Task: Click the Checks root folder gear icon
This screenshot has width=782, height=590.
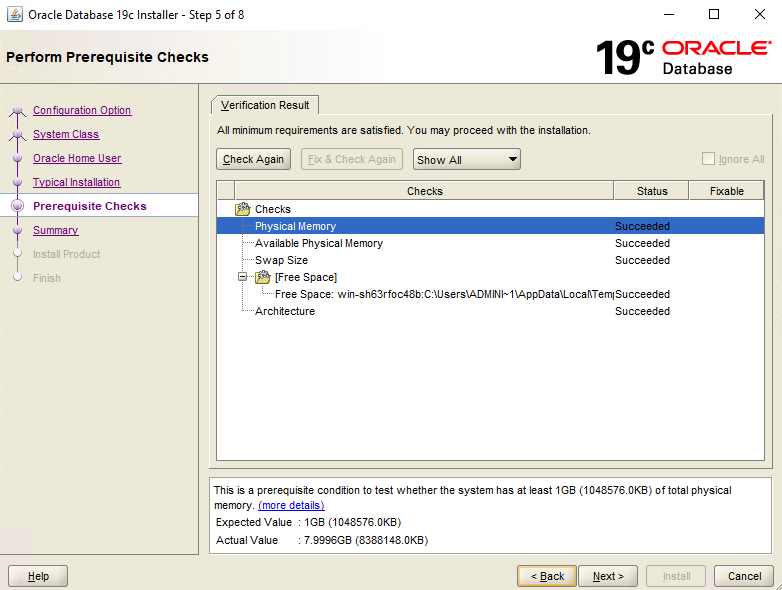Action: 243,209
